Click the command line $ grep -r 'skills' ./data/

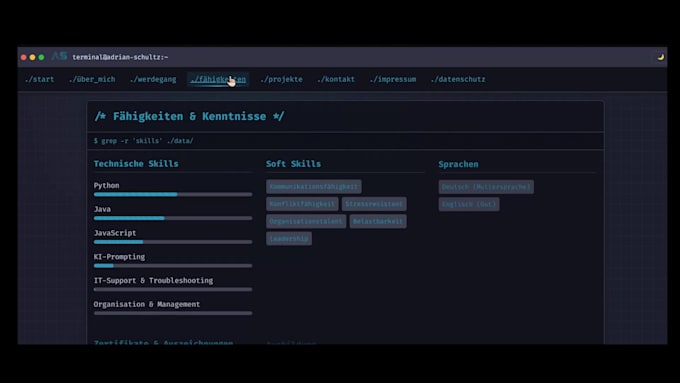click(x=144, y=141)
